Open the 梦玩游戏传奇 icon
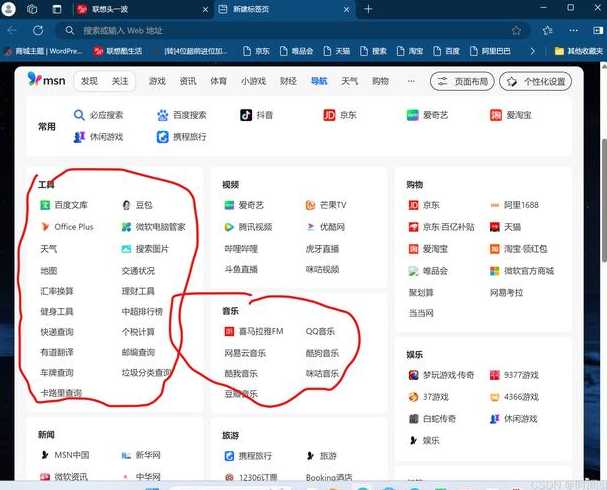The height and width of the screenshot is (490, 607). [413, 375]
